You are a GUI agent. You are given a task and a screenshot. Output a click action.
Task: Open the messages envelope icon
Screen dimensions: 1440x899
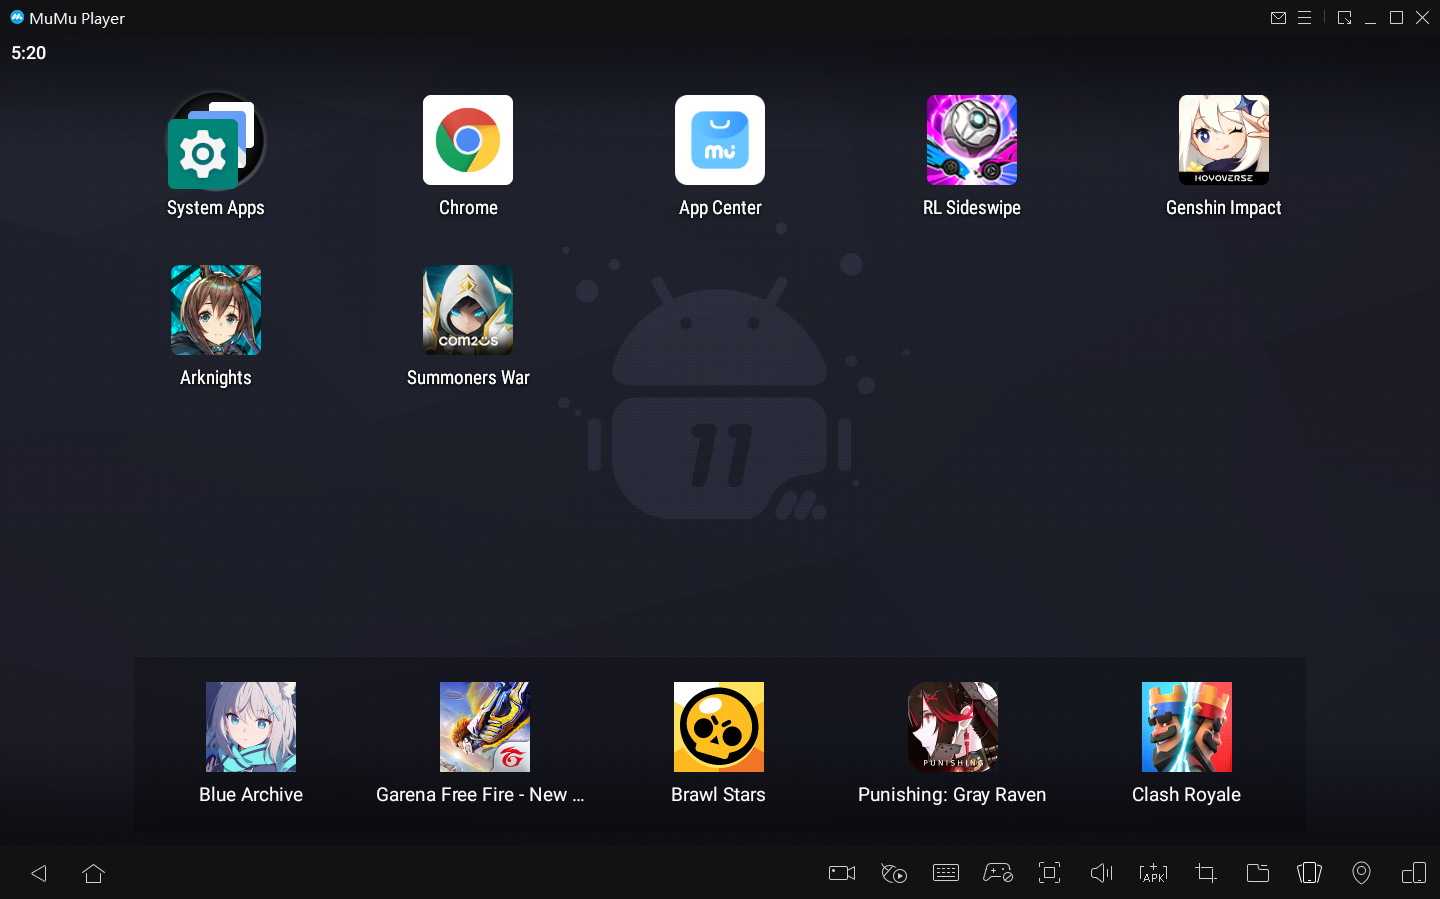[1278, 18]
